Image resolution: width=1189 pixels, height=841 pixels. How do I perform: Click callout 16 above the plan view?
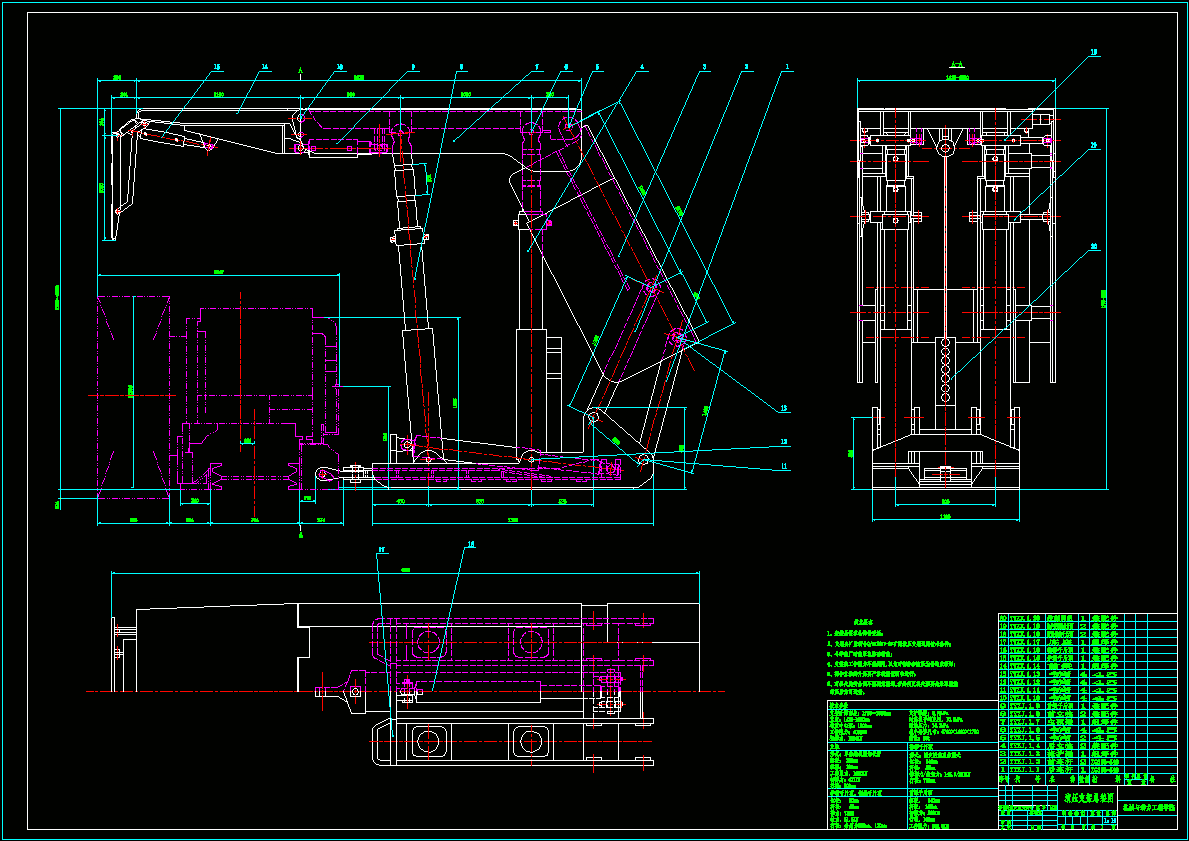470,544
